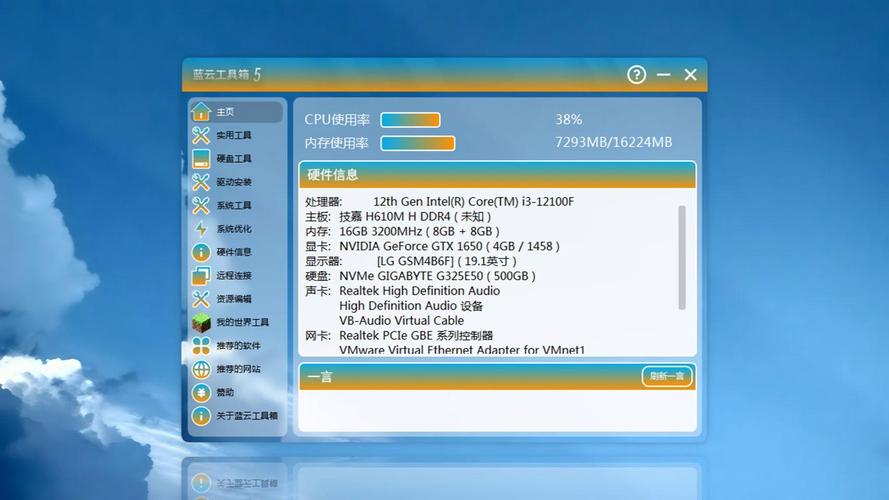
Task: Go to the 驱动安装 label
Action: pos(234,182)
